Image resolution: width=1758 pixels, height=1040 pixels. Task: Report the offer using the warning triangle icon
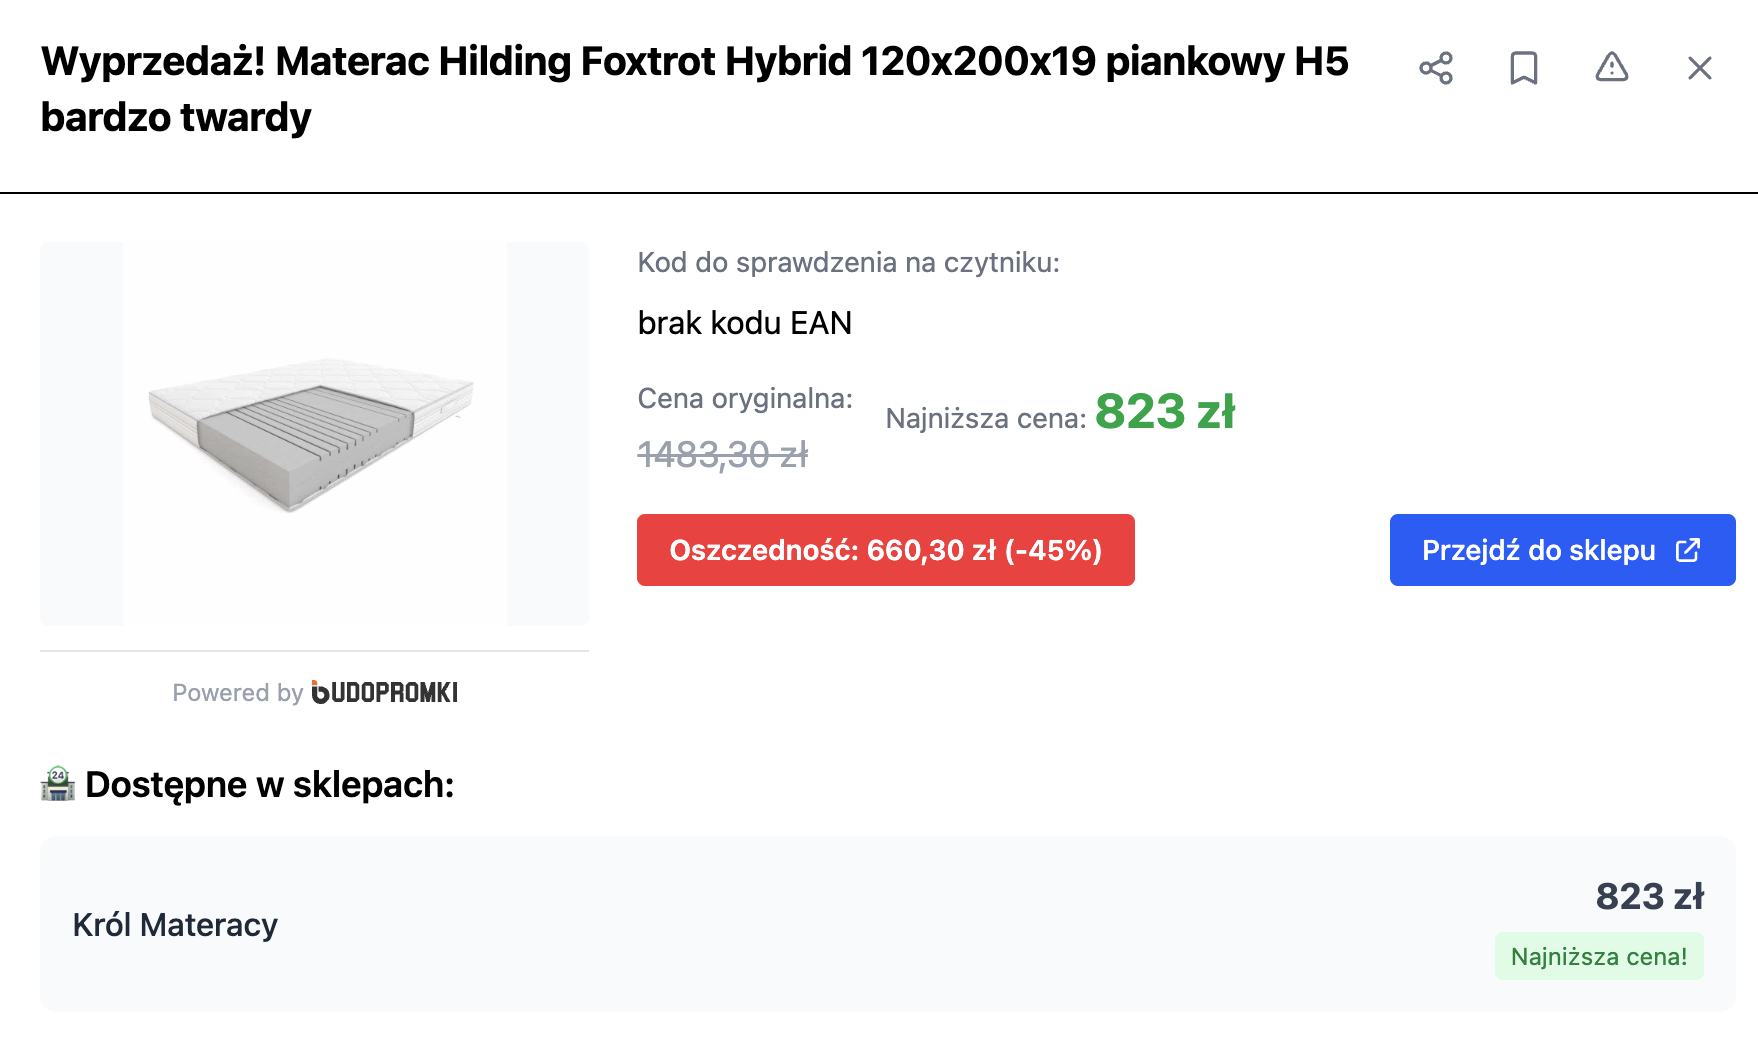click(x=1611, y=67)
